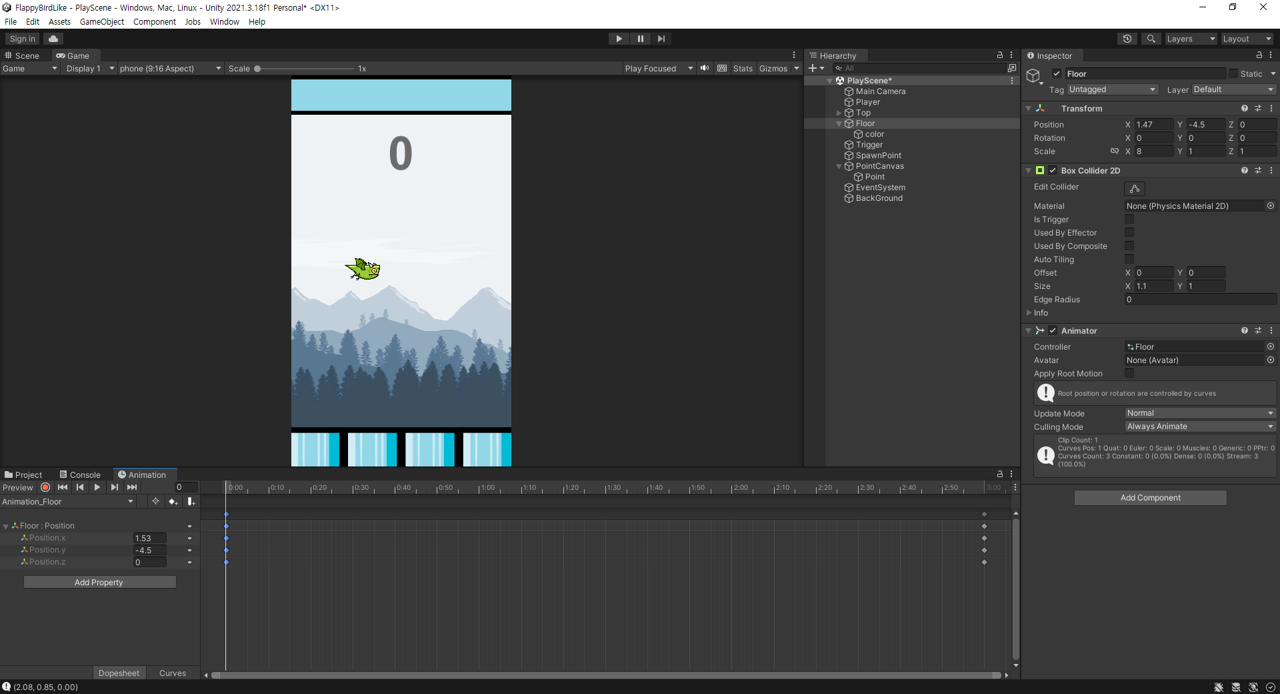Enable the Auto Tiling checkbox
Viewport: 1280px width, 694px height.
[1129, 259]
